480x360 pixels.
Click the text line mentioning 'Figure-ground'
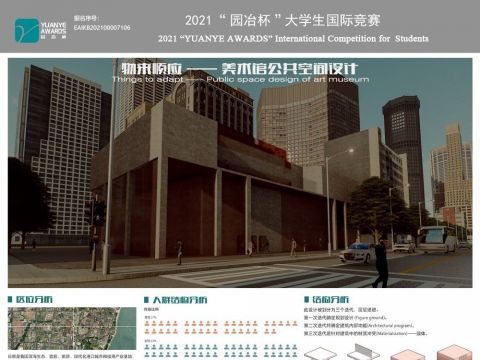click(x=345, y=318)
